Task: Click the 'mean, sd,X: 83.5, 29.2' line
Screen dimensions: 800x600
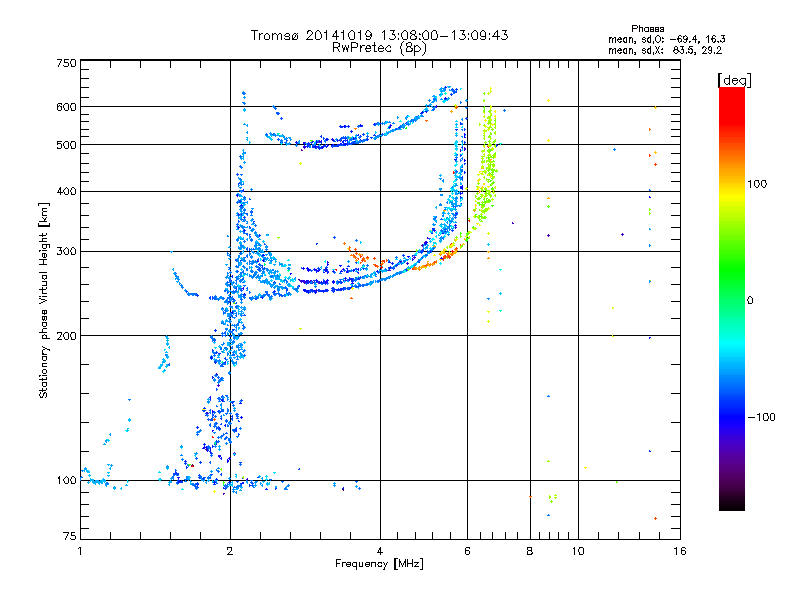Action: (x=665, y=50)
